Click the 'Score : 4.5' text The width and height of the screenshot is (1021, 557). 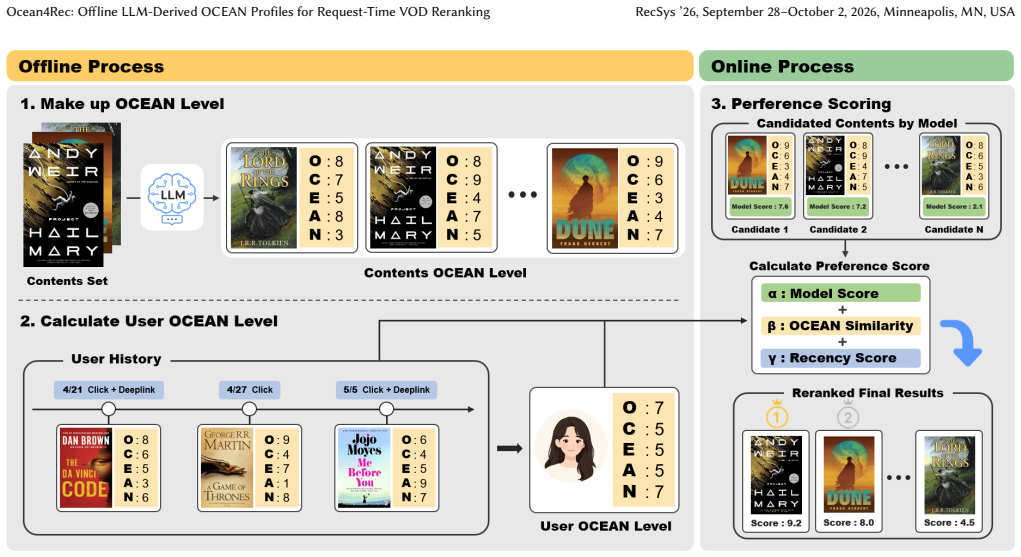click(x=949, y=522)
